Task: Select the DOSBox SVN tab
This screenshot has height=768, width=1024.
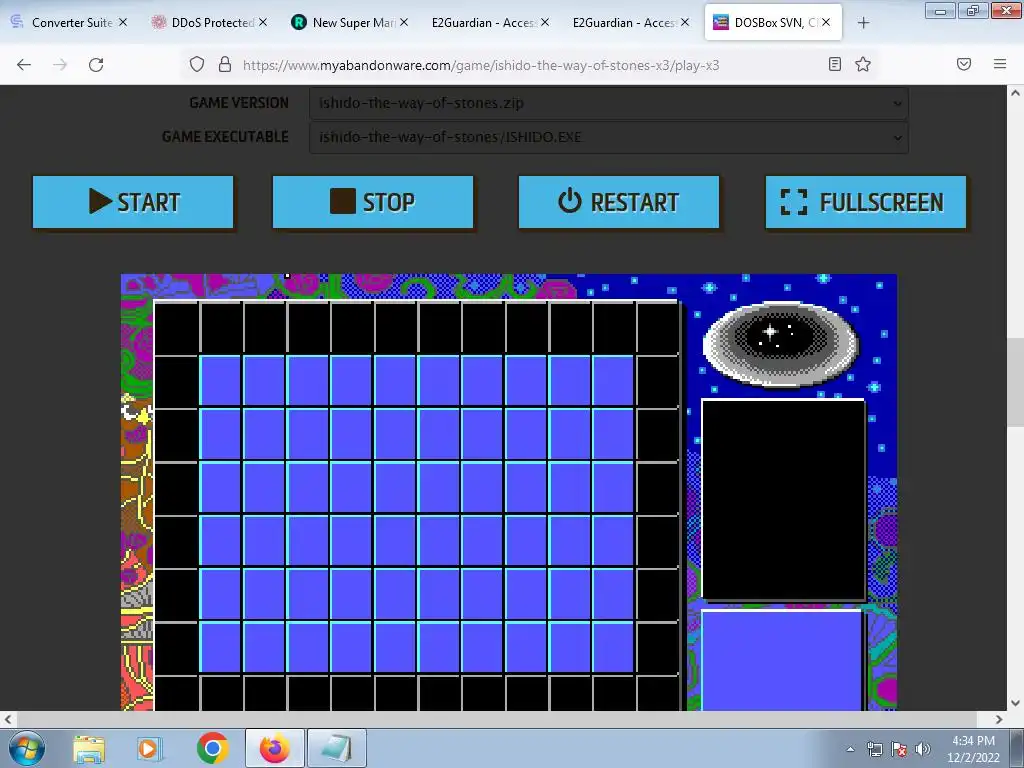Action: 773,22
